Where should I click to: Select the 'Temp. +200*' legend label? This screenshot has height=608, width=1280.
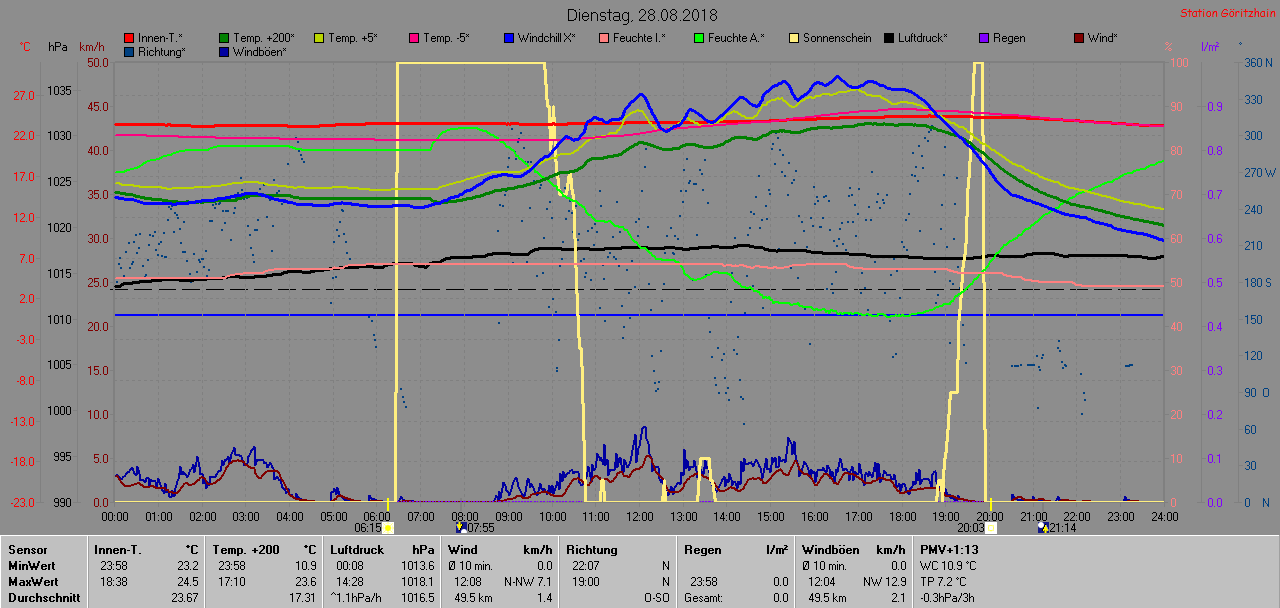264,38
